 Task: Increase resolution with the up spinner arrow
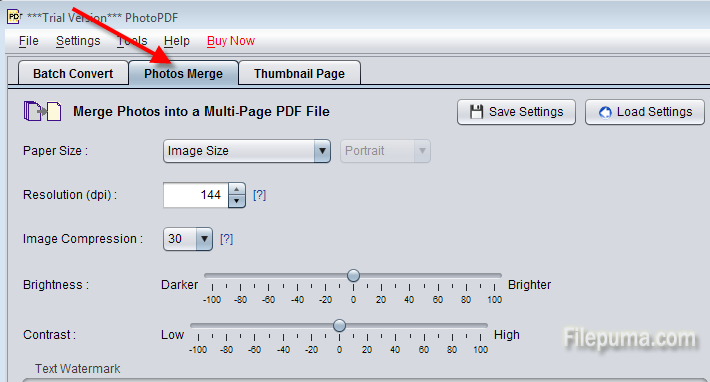point(237,189)
